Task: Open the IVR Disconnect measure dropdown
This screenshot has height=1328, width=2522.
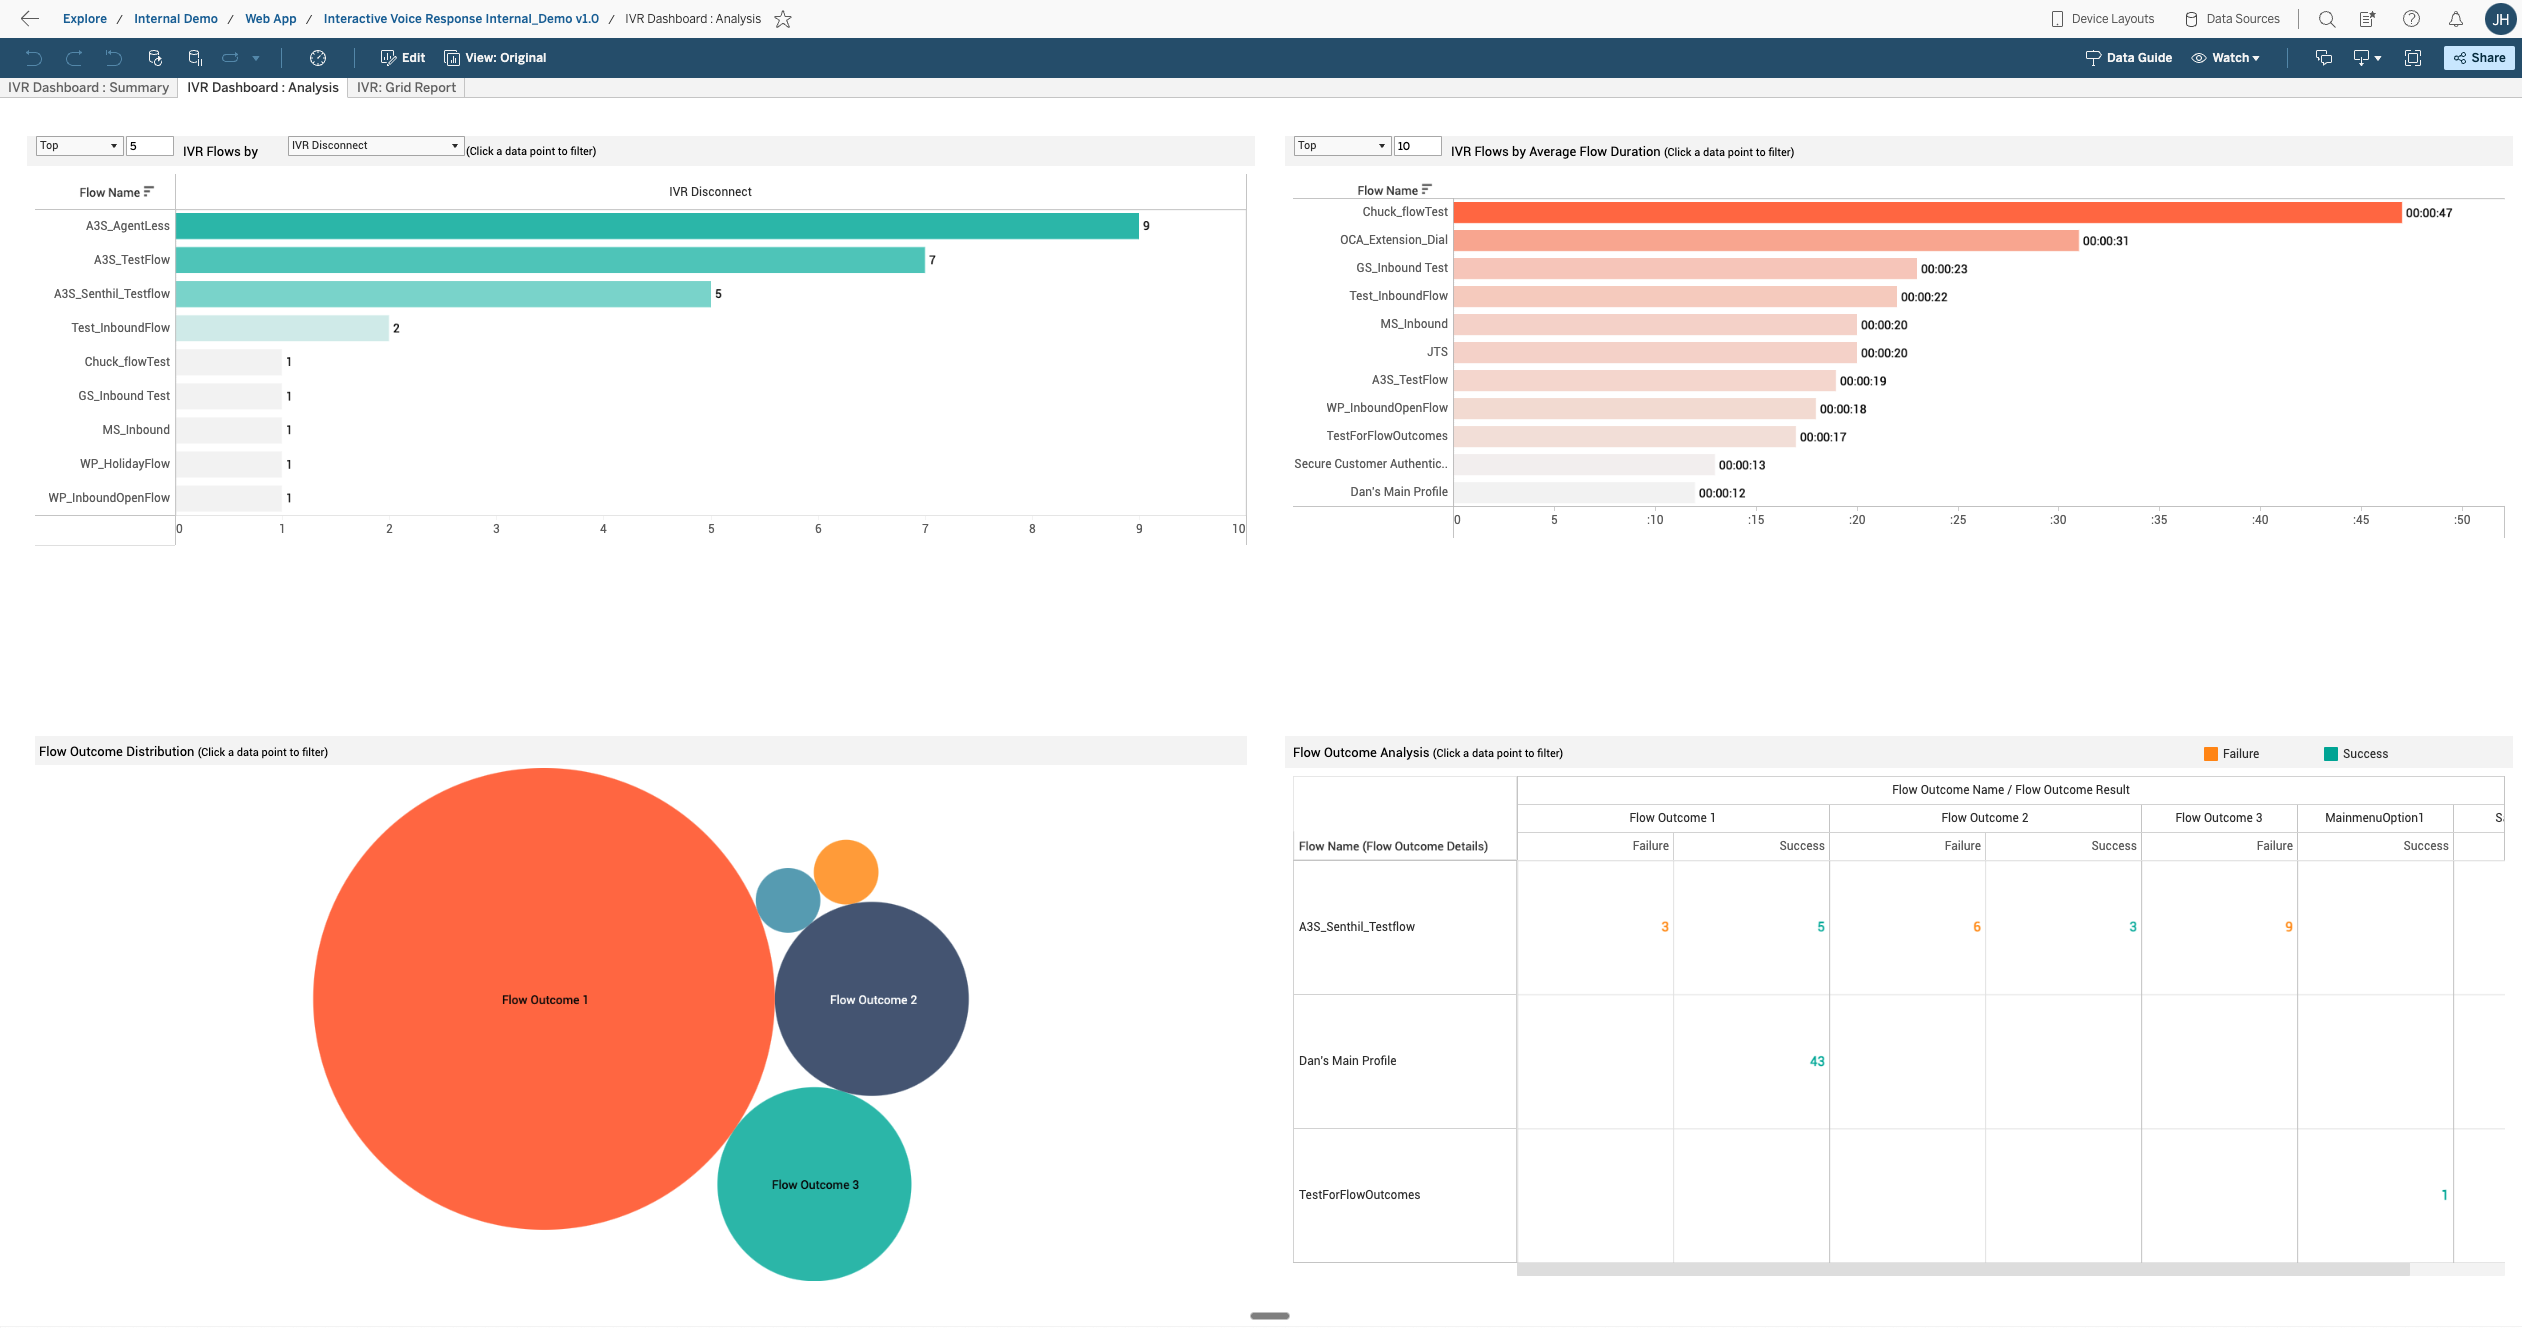Action: (375, 146)
